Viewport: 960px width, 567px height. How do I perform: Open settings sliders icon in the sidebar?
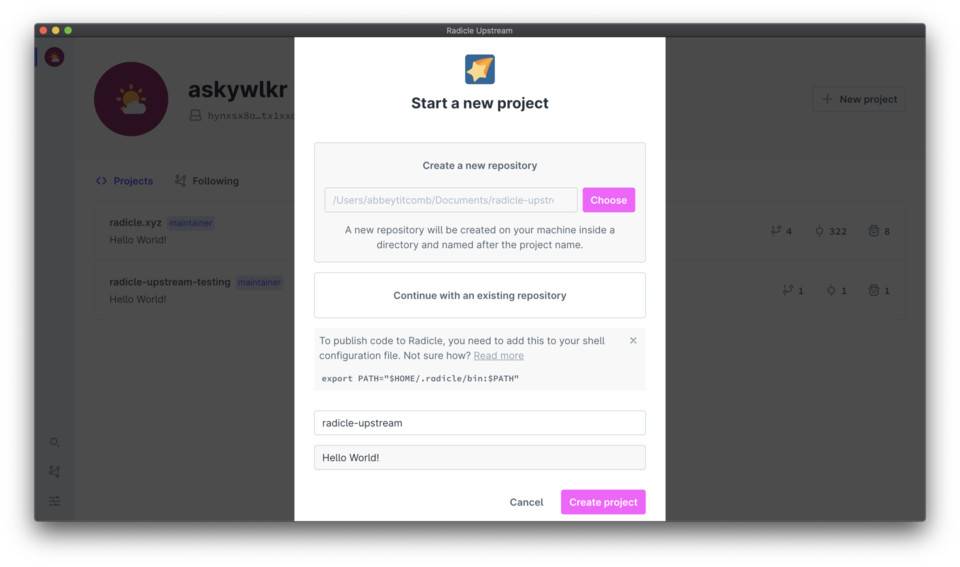55,501
